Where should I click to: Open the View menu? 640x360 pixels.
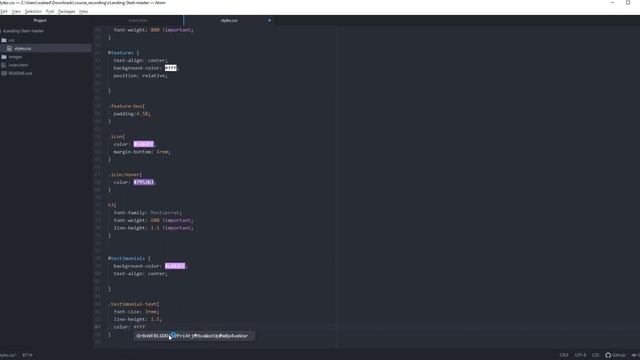pyautogui.click(x=16, y=12)
